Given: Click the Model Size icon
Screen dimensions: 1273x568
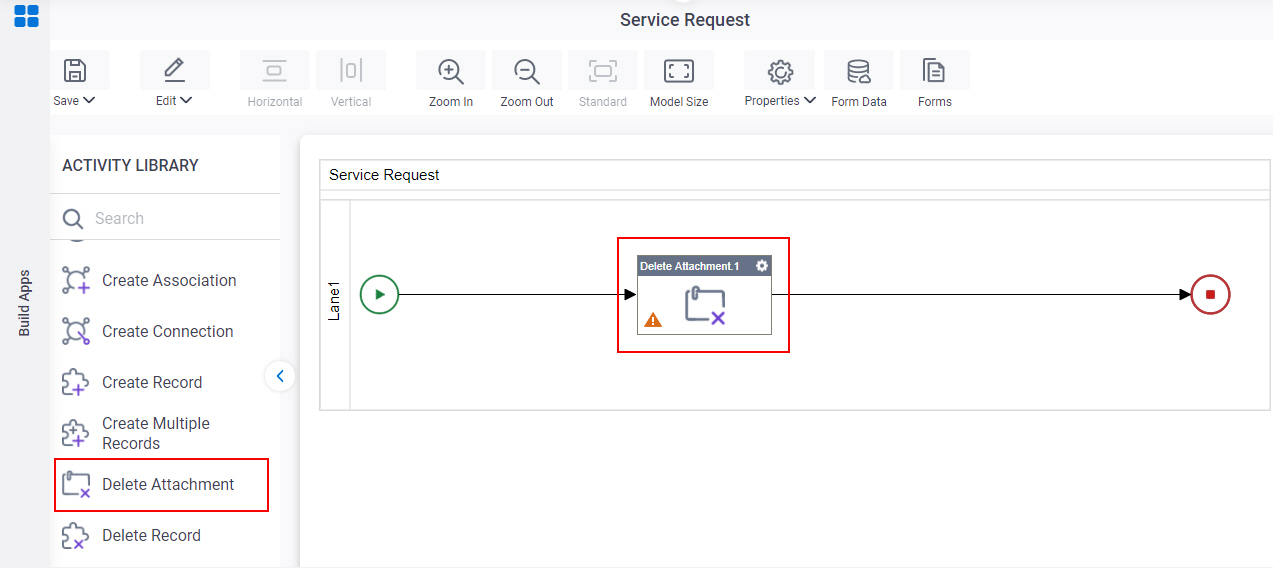Looking at the screenshot, I should click(x=679, y=71).
